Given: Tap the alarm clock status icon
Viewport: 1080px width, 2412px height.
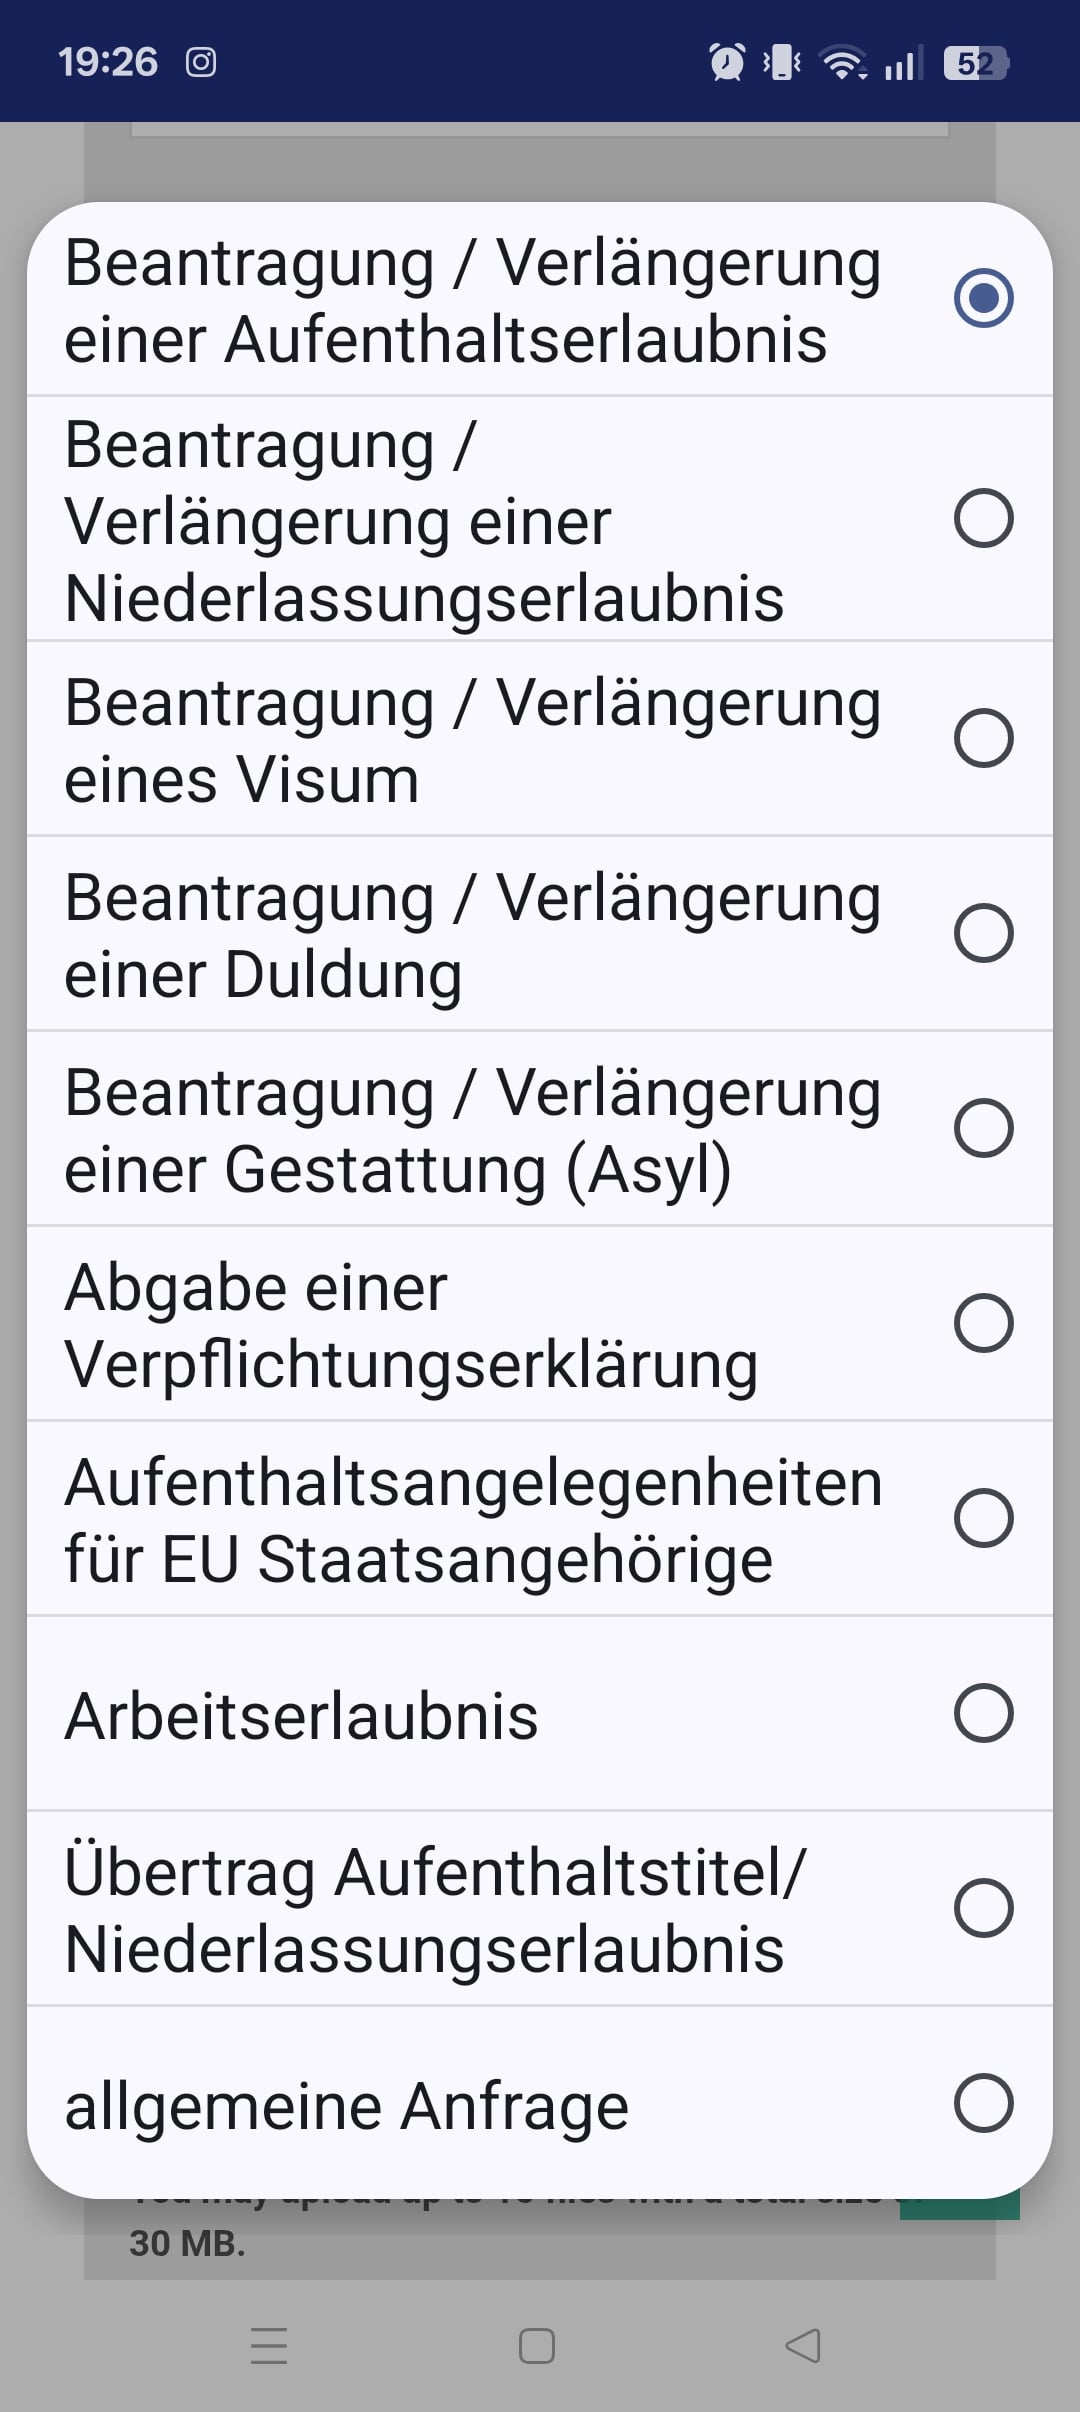Looking at the screenshot, I should [x=727, y=63].
